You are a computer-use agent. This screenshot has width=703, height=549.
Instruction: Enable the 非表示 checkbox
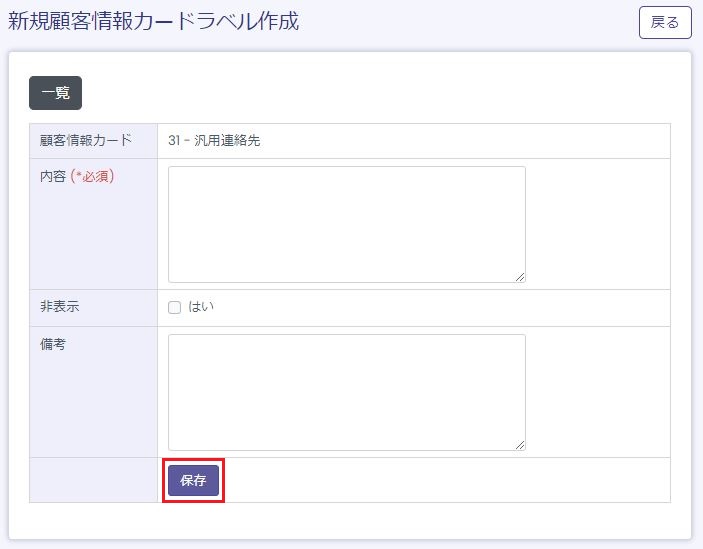pyautogui.click(x=174, y=307)
